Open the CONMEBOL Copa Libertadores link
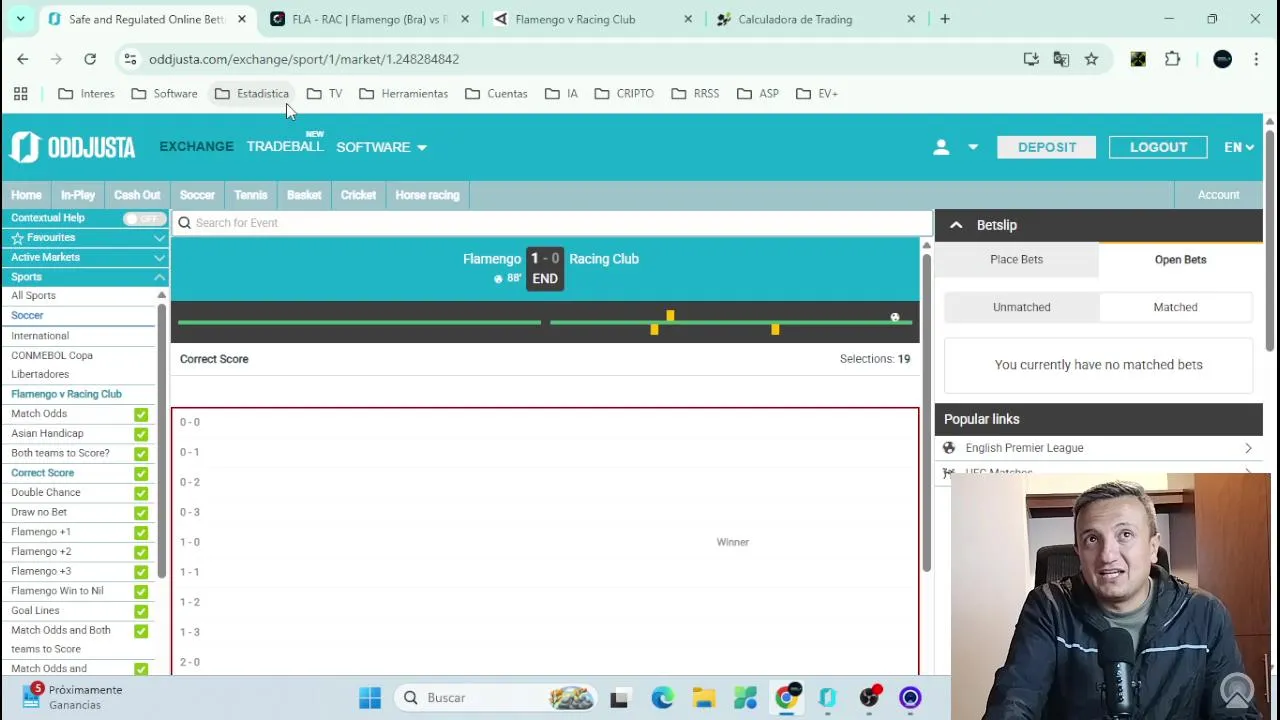Screen dimensions: 1280x720 pyautogui.click(x=52, y=365)
